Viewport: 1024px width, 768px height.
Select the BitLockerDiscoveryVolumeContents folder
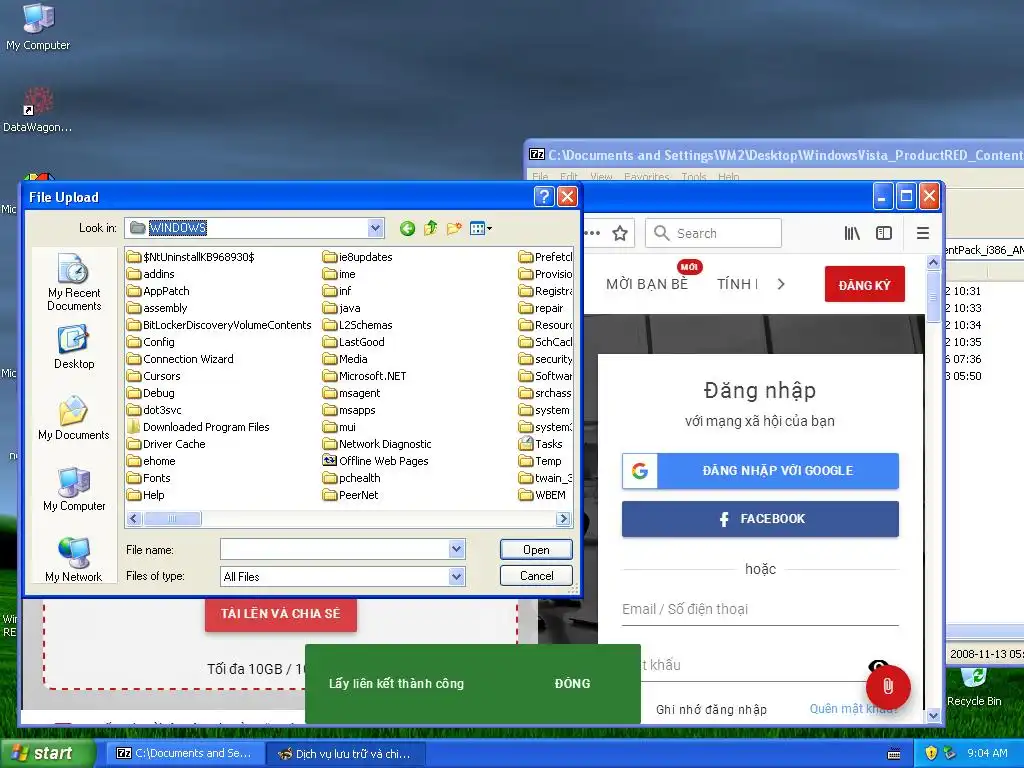[x=219, y=325]
